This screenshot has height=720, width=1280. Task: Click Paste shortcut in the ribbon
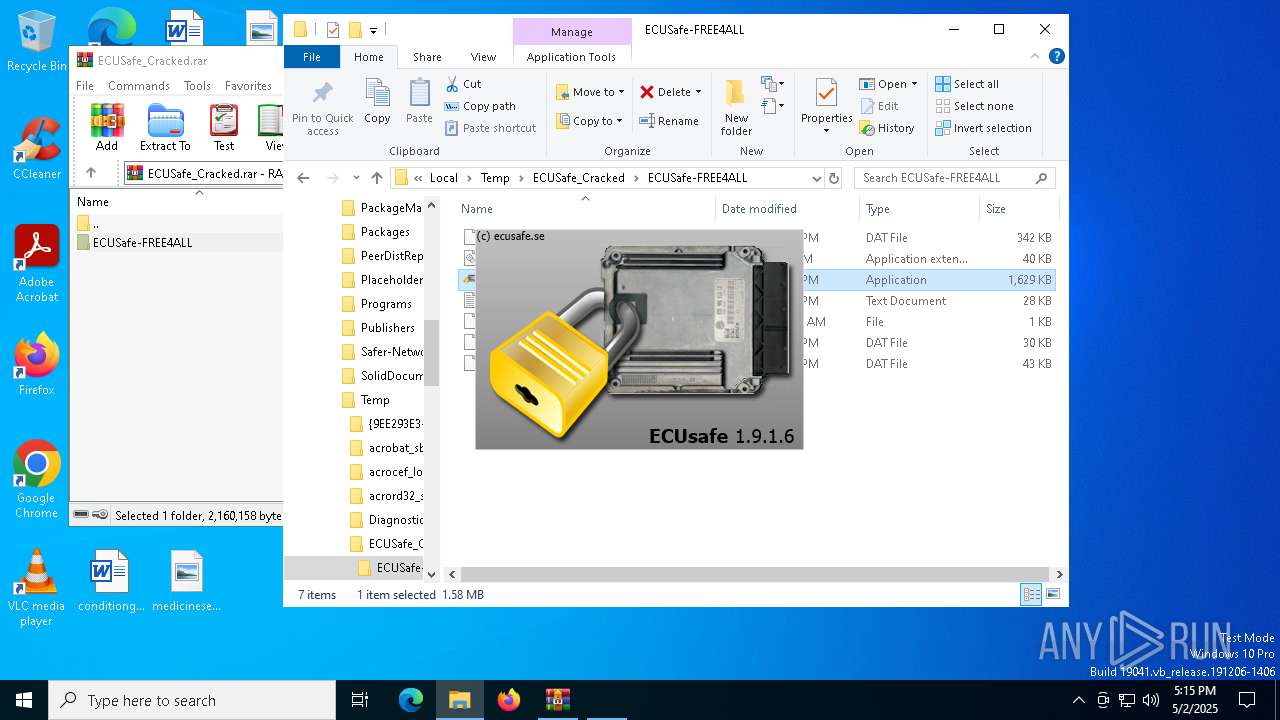tap(490, 128)
